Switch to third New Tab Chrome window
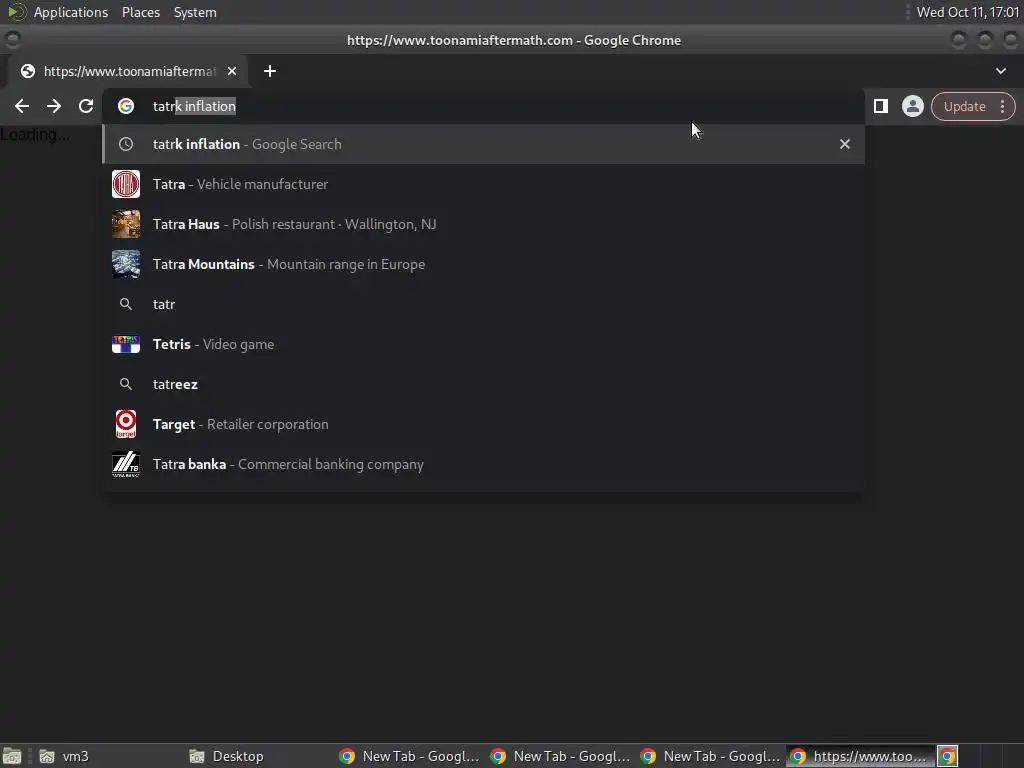This screenshot has width=1024, height=768. [711, 756]
